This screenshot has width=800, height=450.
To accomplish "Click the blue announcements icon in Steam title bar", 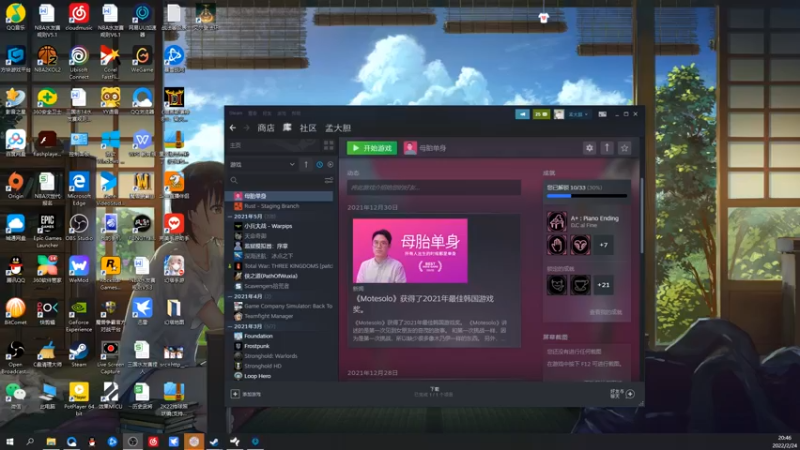I will [x=522, y=114].
